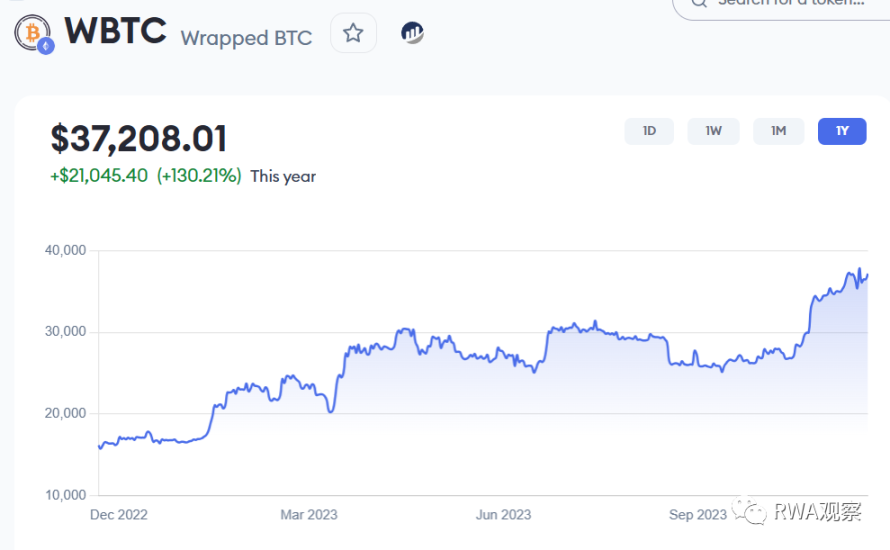Select the 1W time range

click(x=713, y=131)
